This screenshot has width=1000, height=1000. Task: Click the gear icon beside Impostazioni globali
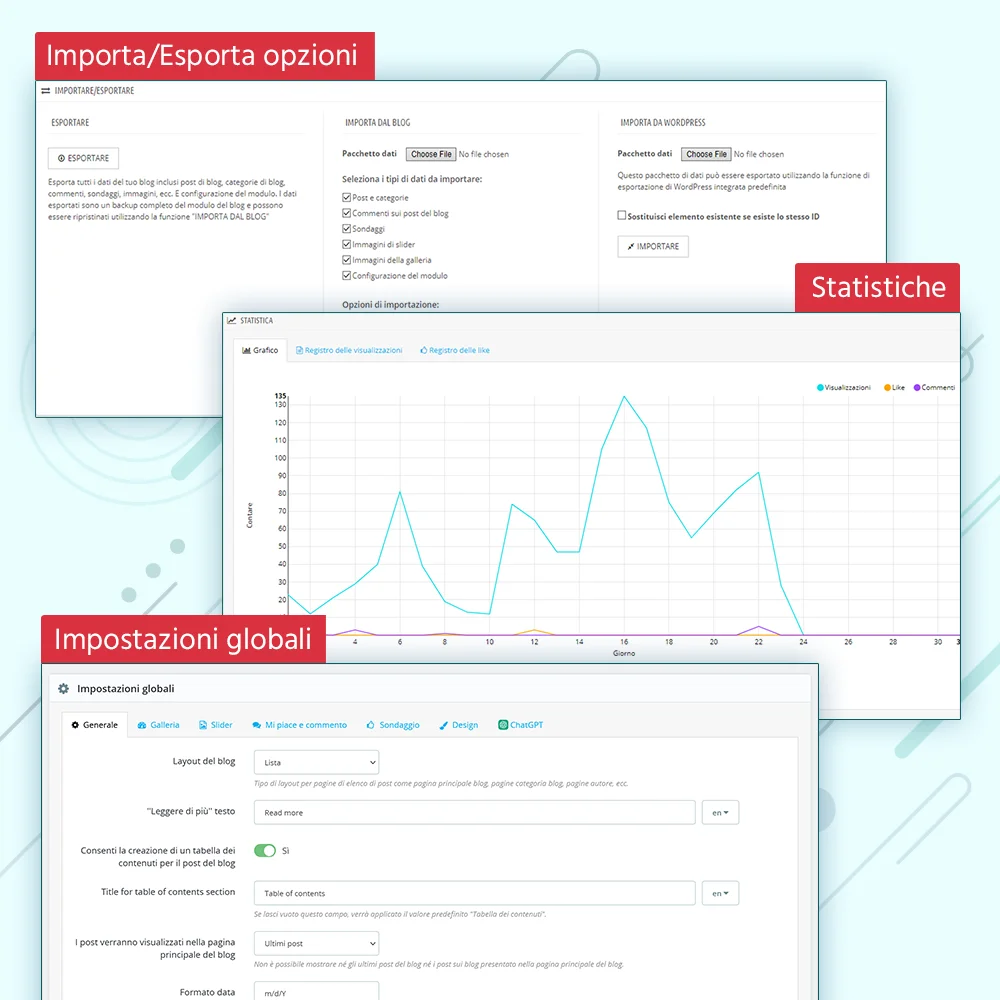coord(64,689)
